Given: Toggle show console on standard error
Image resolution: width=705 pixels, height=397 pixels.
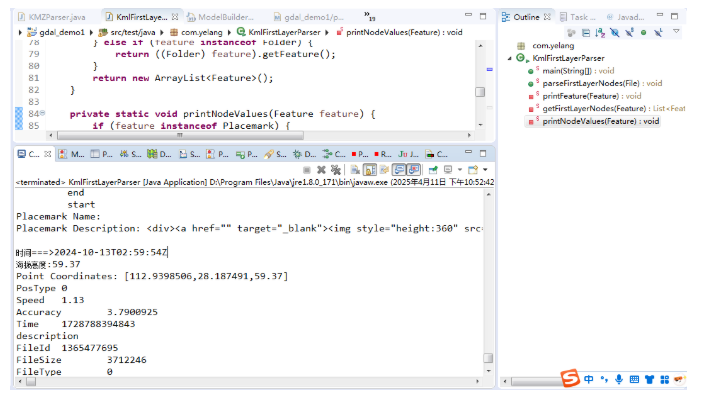Looking at the screenshot, I should (x=414, y=170).
